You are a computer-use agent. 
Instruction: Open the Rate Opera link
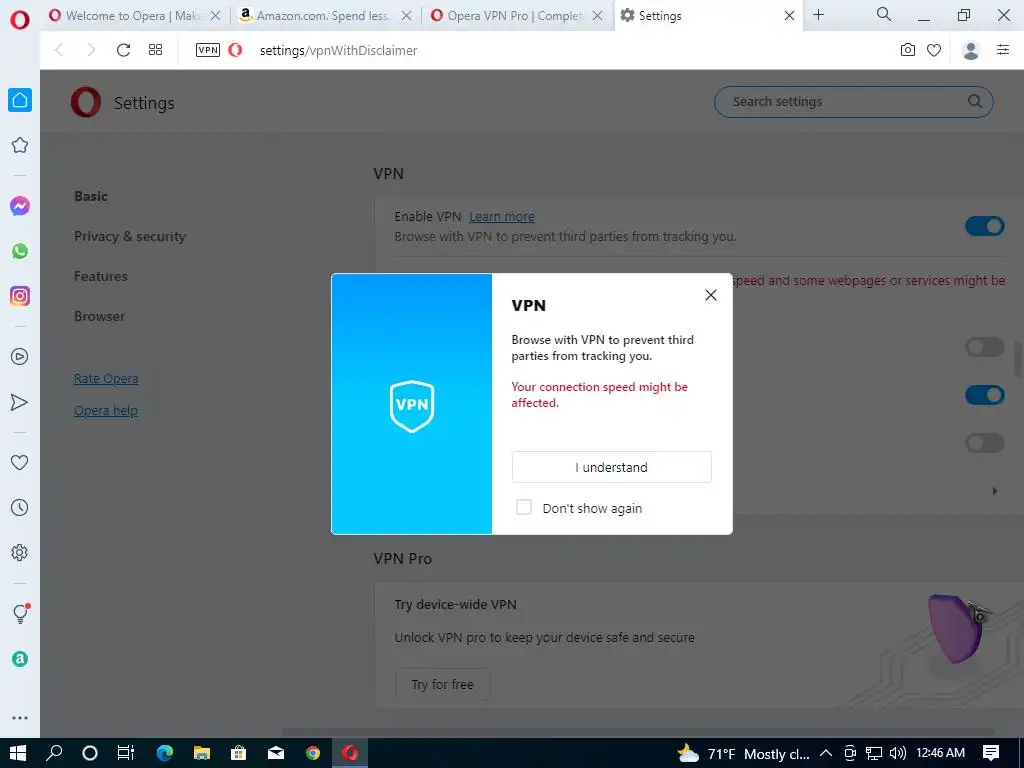106,379
